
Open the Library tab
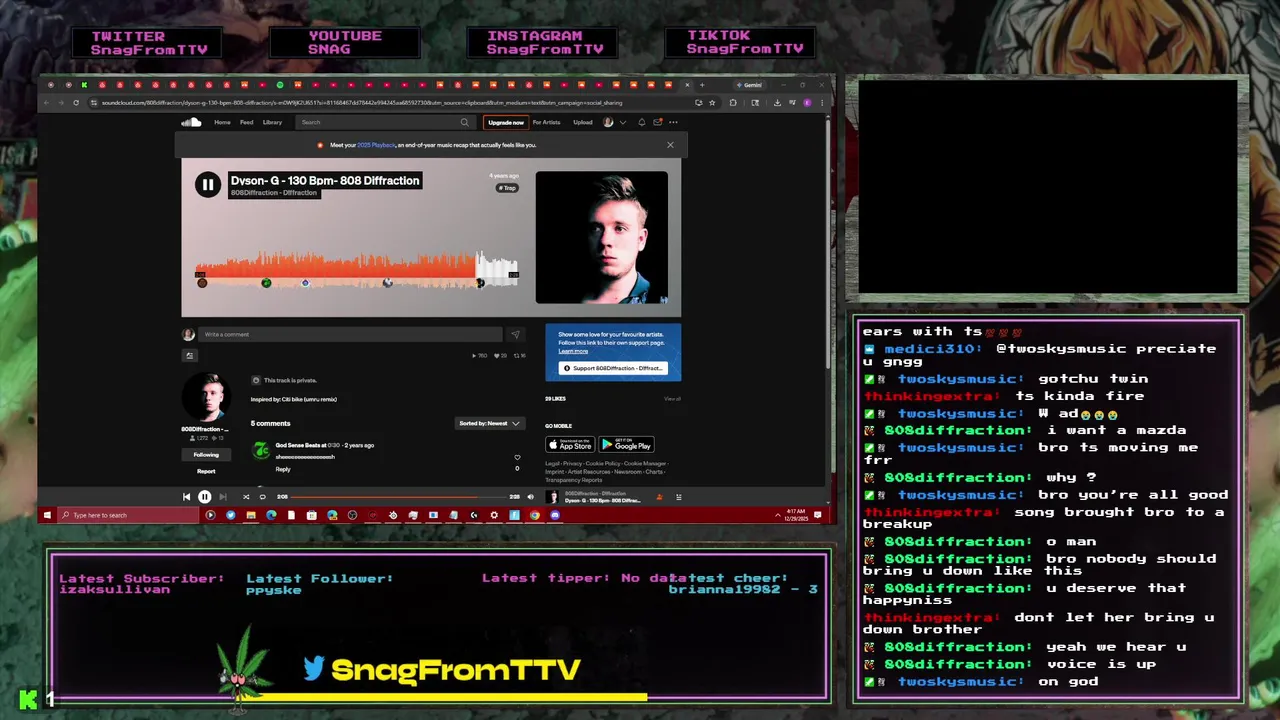(272, 122)
